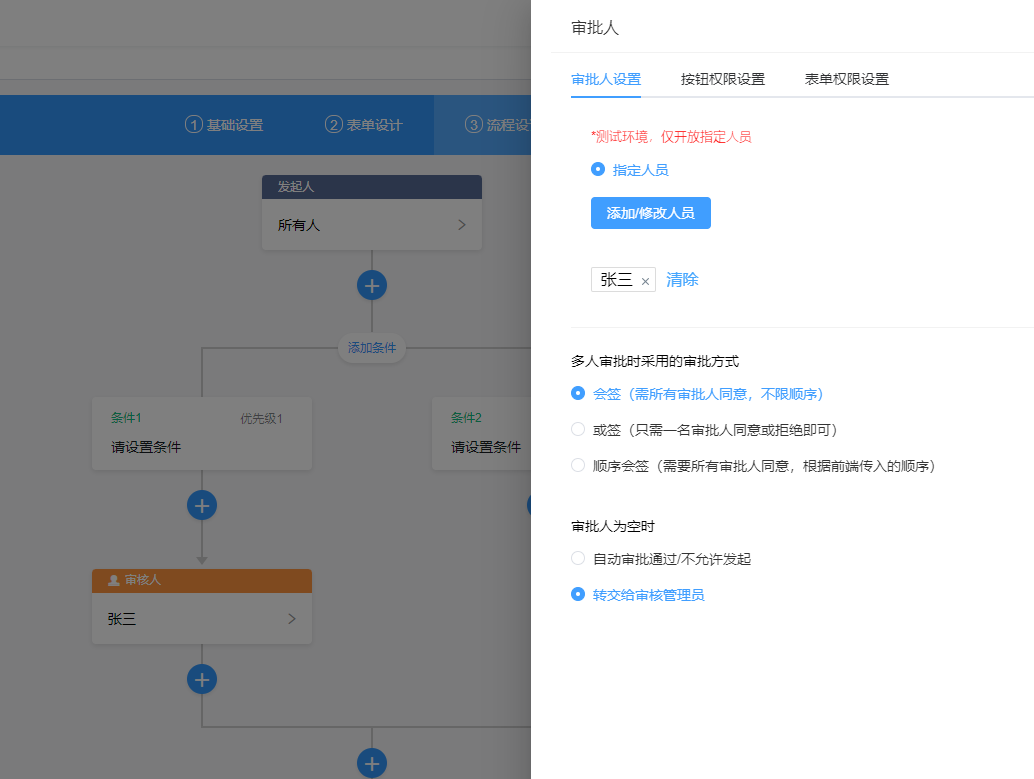Screen dimensions: 1034x779
Task: Open the 张三 reviewer node chevron
Action: (x=291, y=619)
